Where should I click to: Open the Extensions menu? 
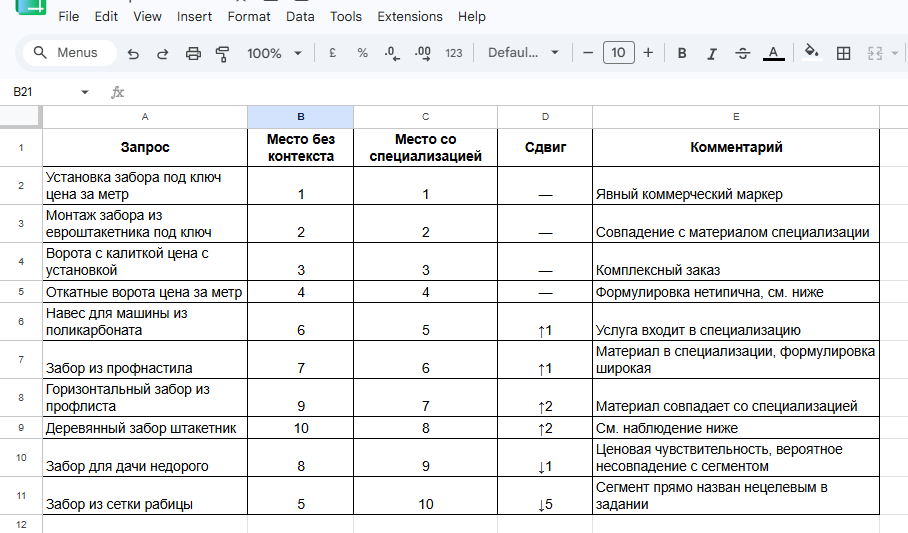pos(409,16)
